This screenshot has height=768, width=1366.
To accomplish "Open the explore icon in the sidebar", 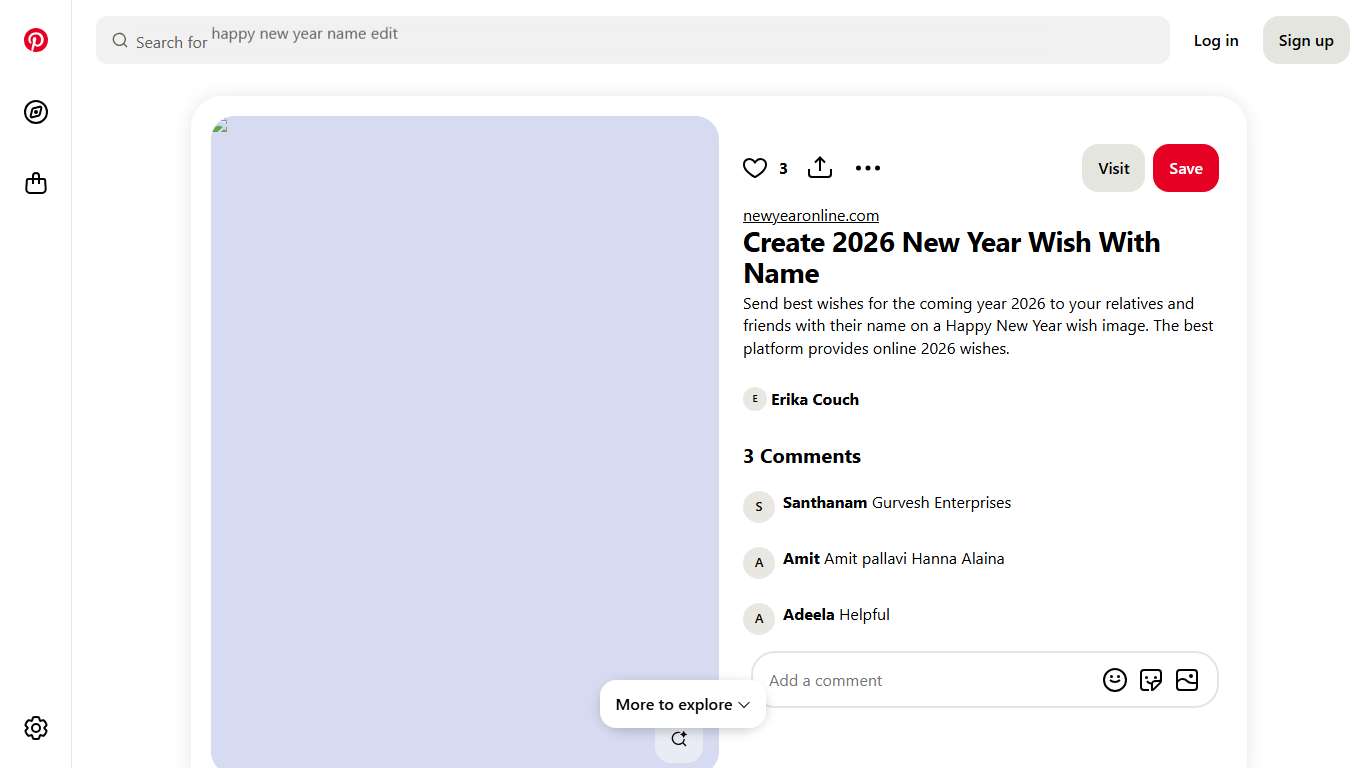I will point(36,112).
